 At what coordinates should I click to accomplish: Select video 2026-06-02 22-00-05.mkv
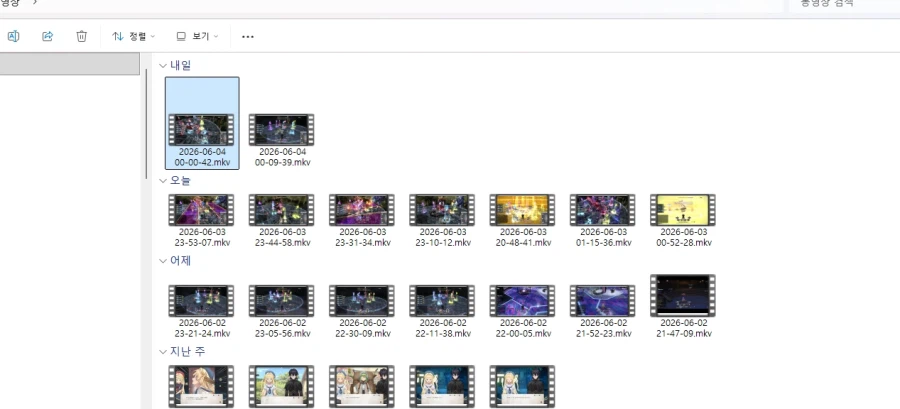[523, 311]
